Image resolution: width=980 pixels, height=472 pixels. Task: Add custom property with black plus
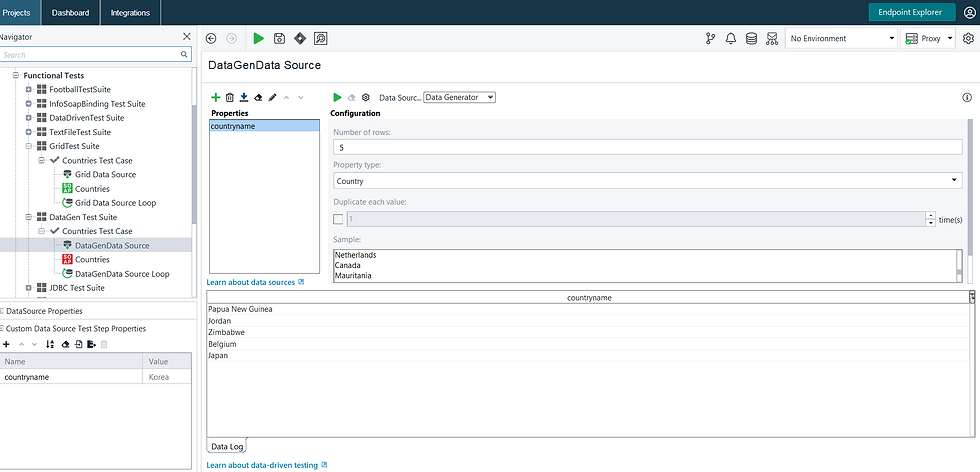click(x=6, y=344)
